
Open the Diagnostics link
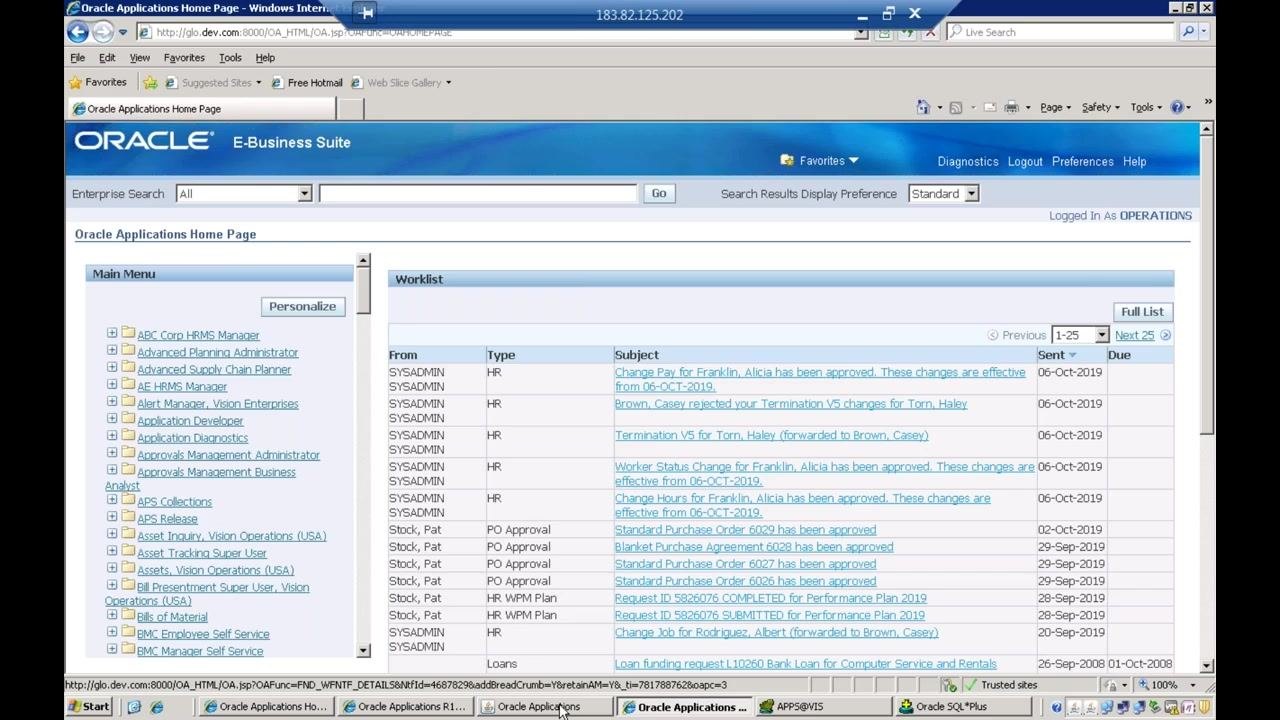[x=968, y=162]
